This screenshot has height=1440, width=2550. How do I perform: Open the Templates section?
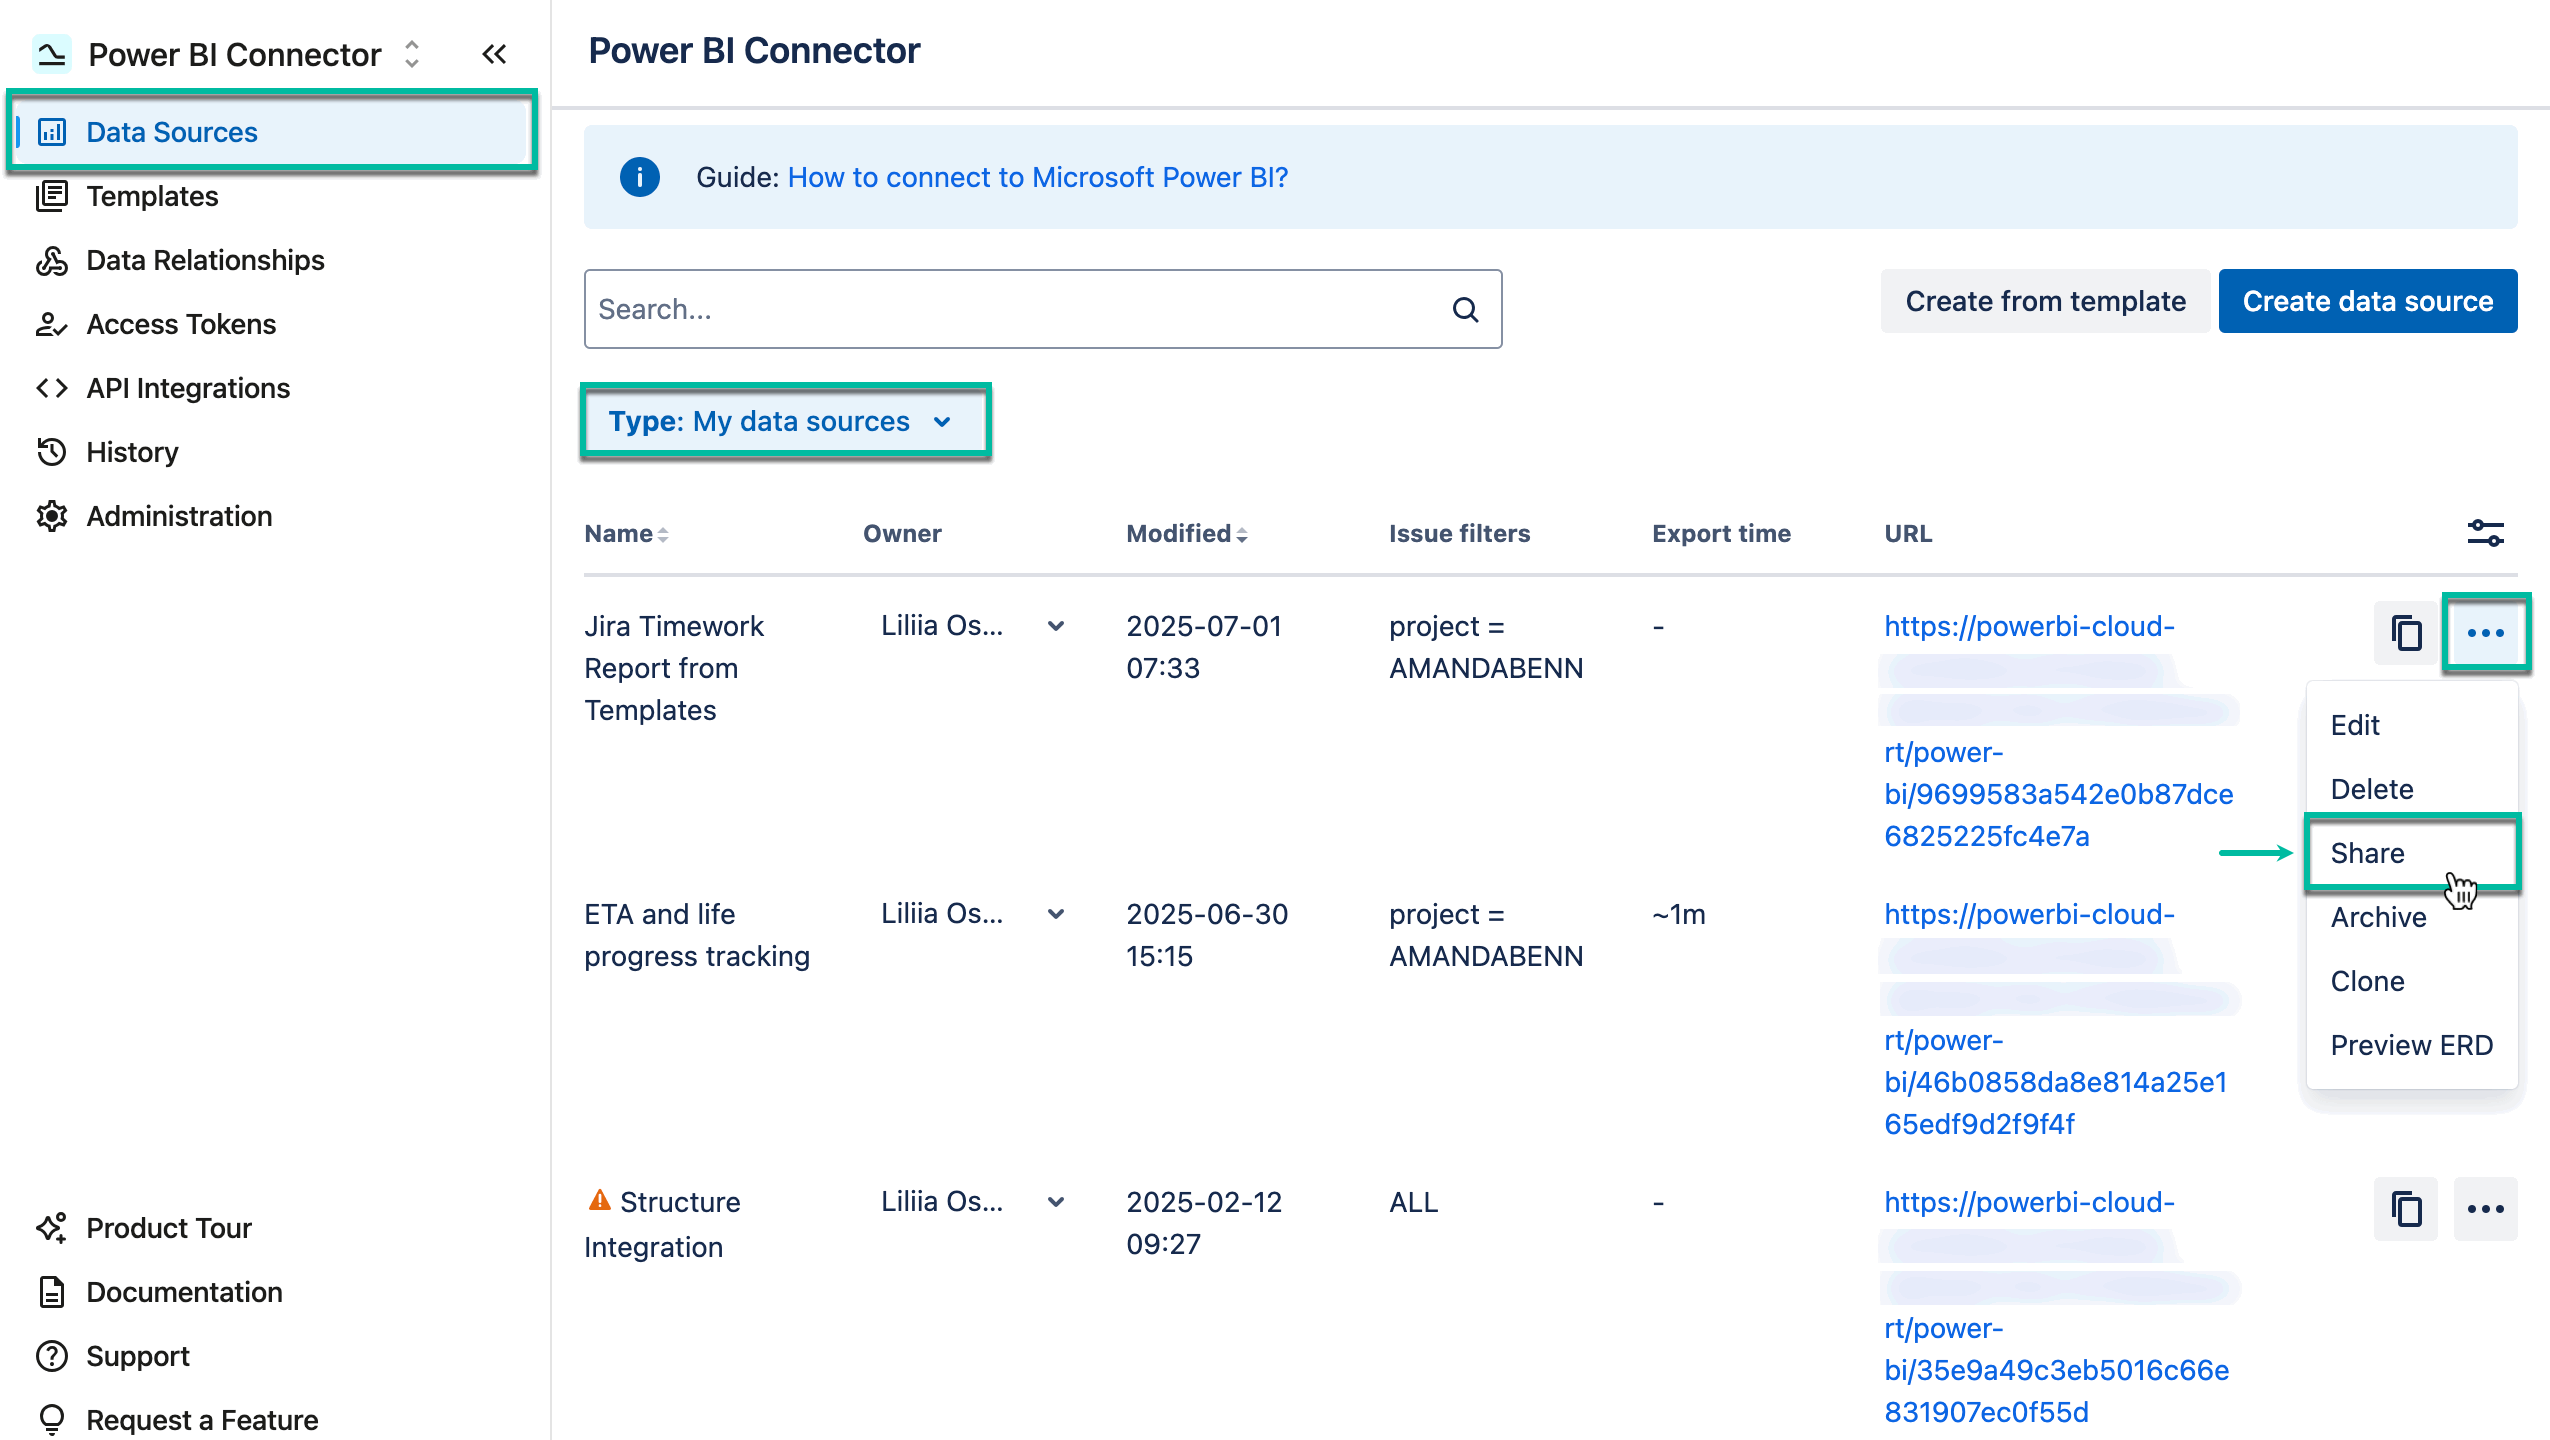pos(152,196)
